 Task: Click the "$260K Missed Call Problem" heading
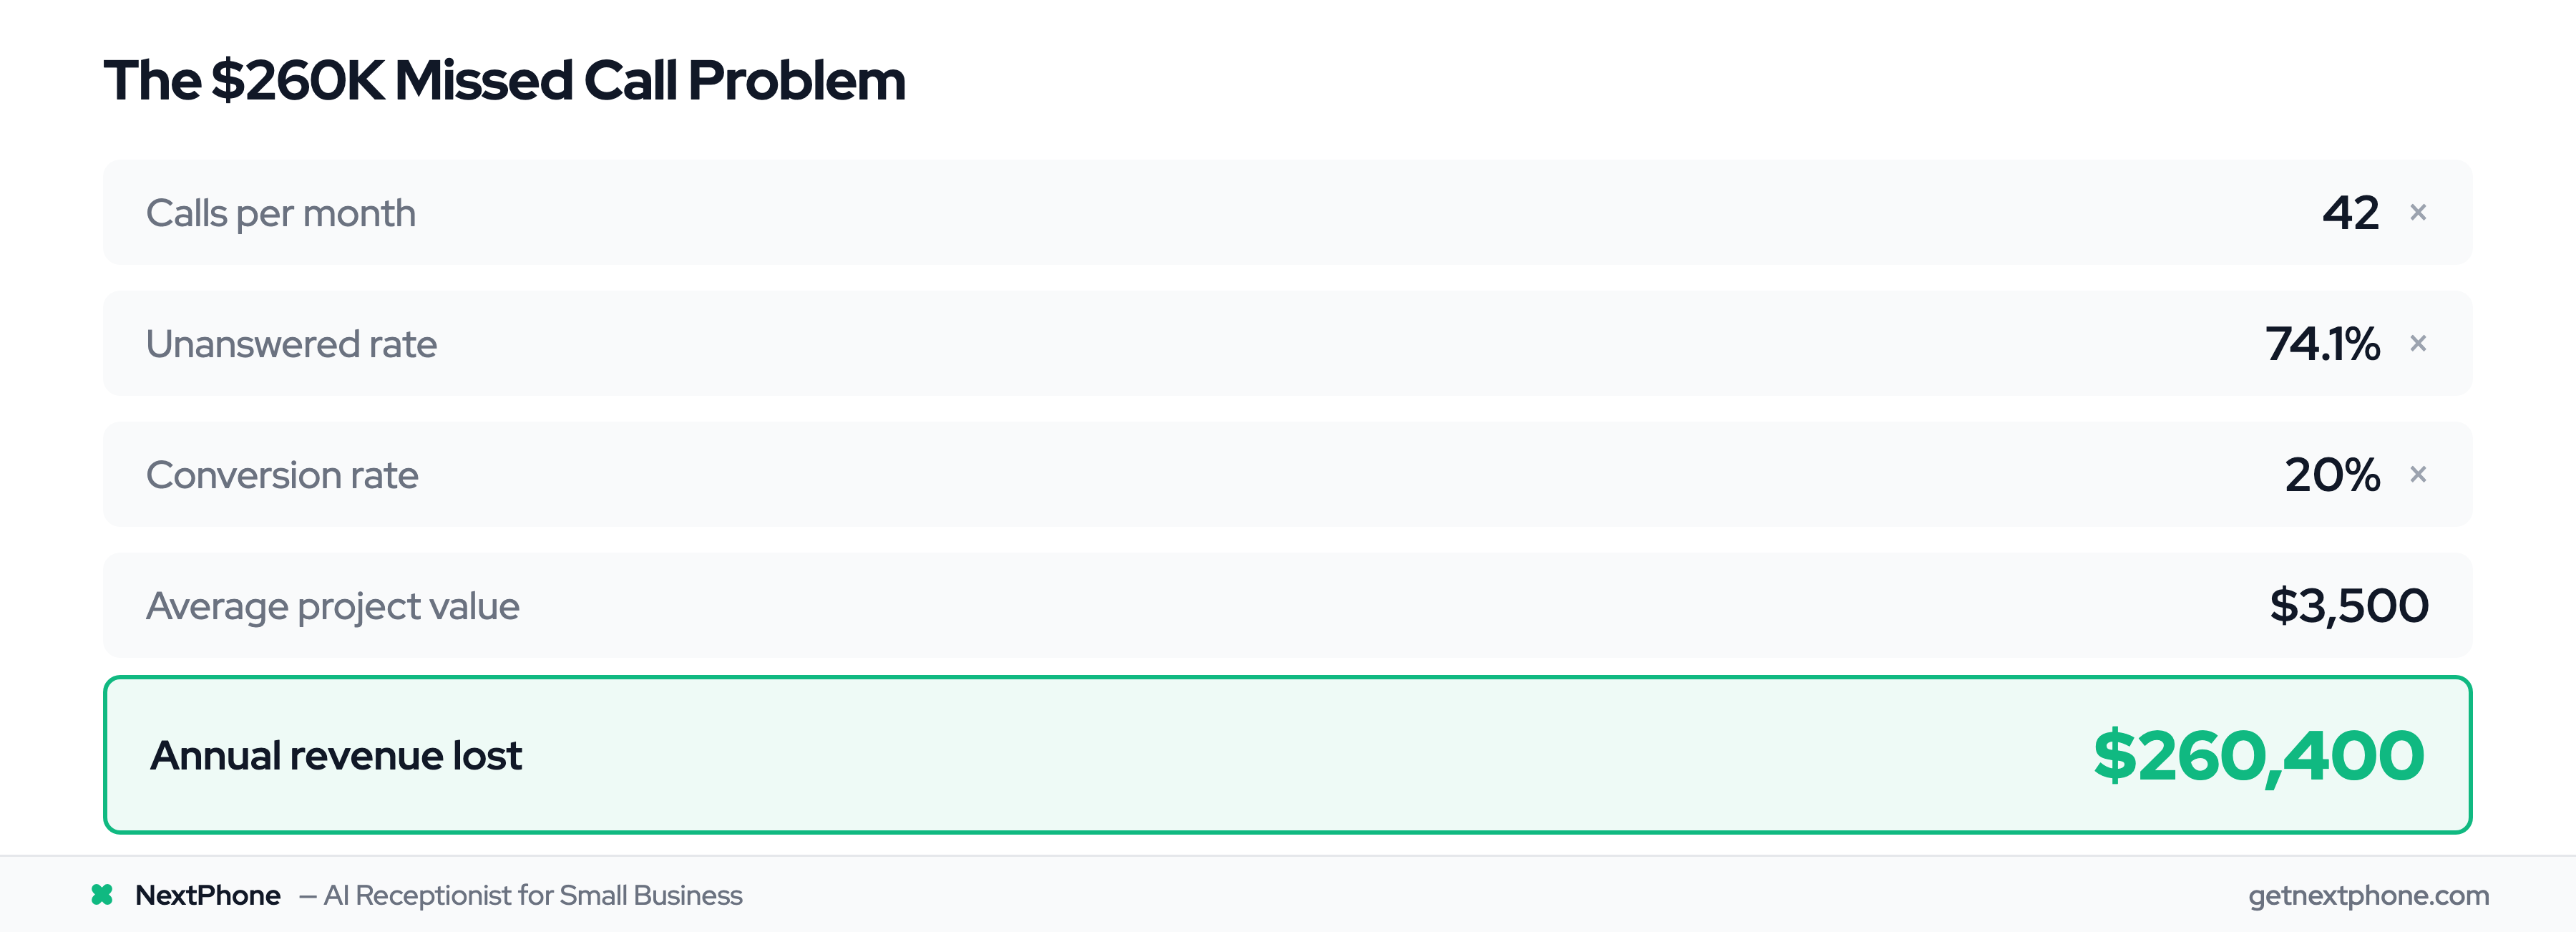pos(505,80)
